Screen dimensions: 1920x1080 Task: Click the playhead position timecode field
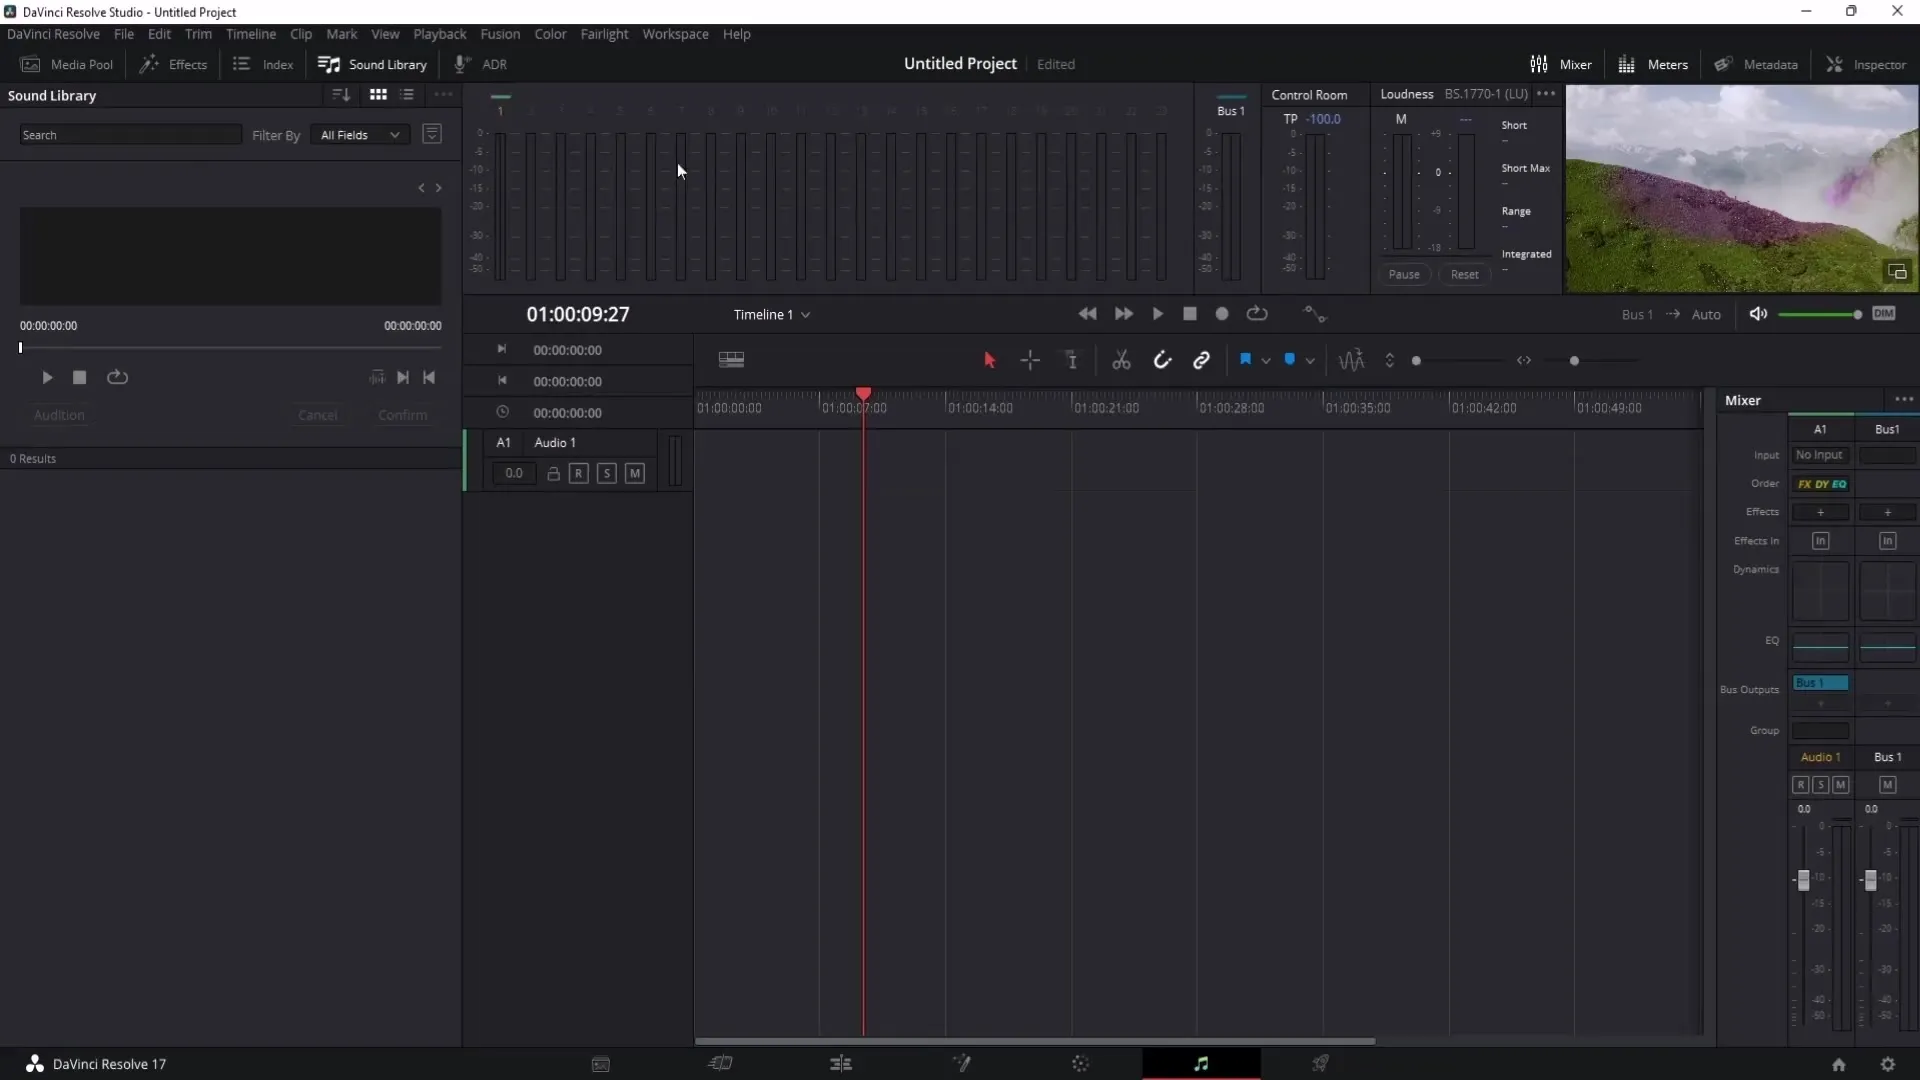pyautogui.click(x=578, y=314)
